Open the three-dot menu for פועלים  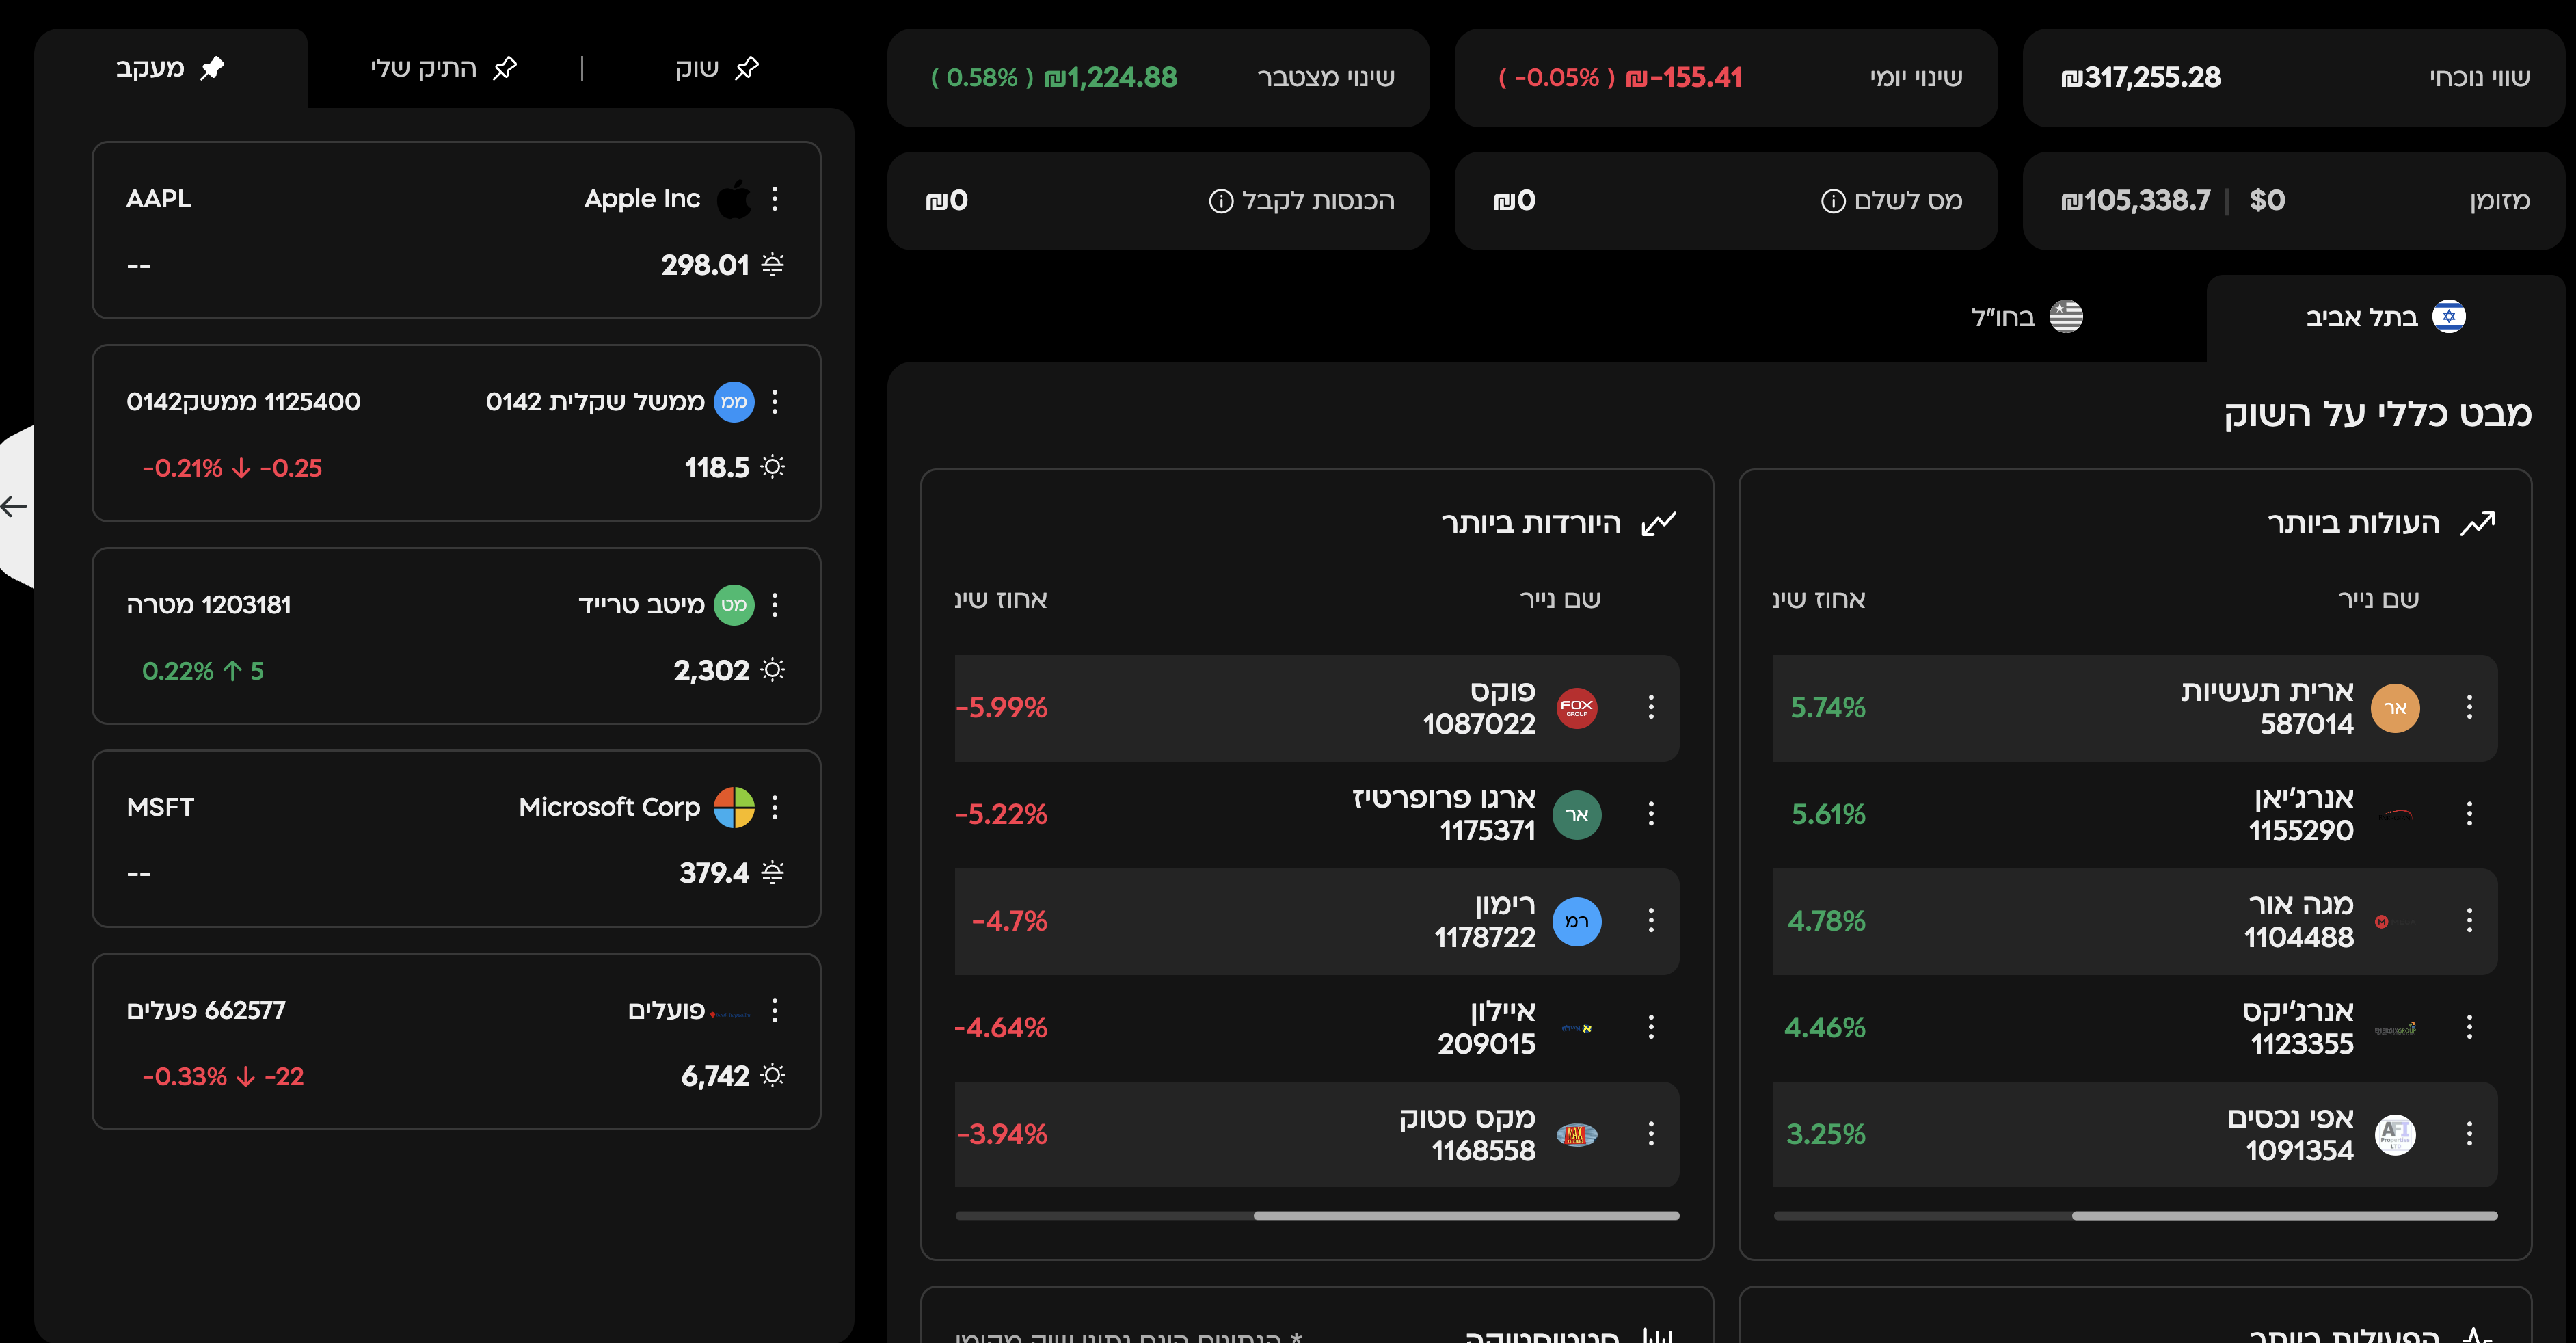tap(775, 1010)
